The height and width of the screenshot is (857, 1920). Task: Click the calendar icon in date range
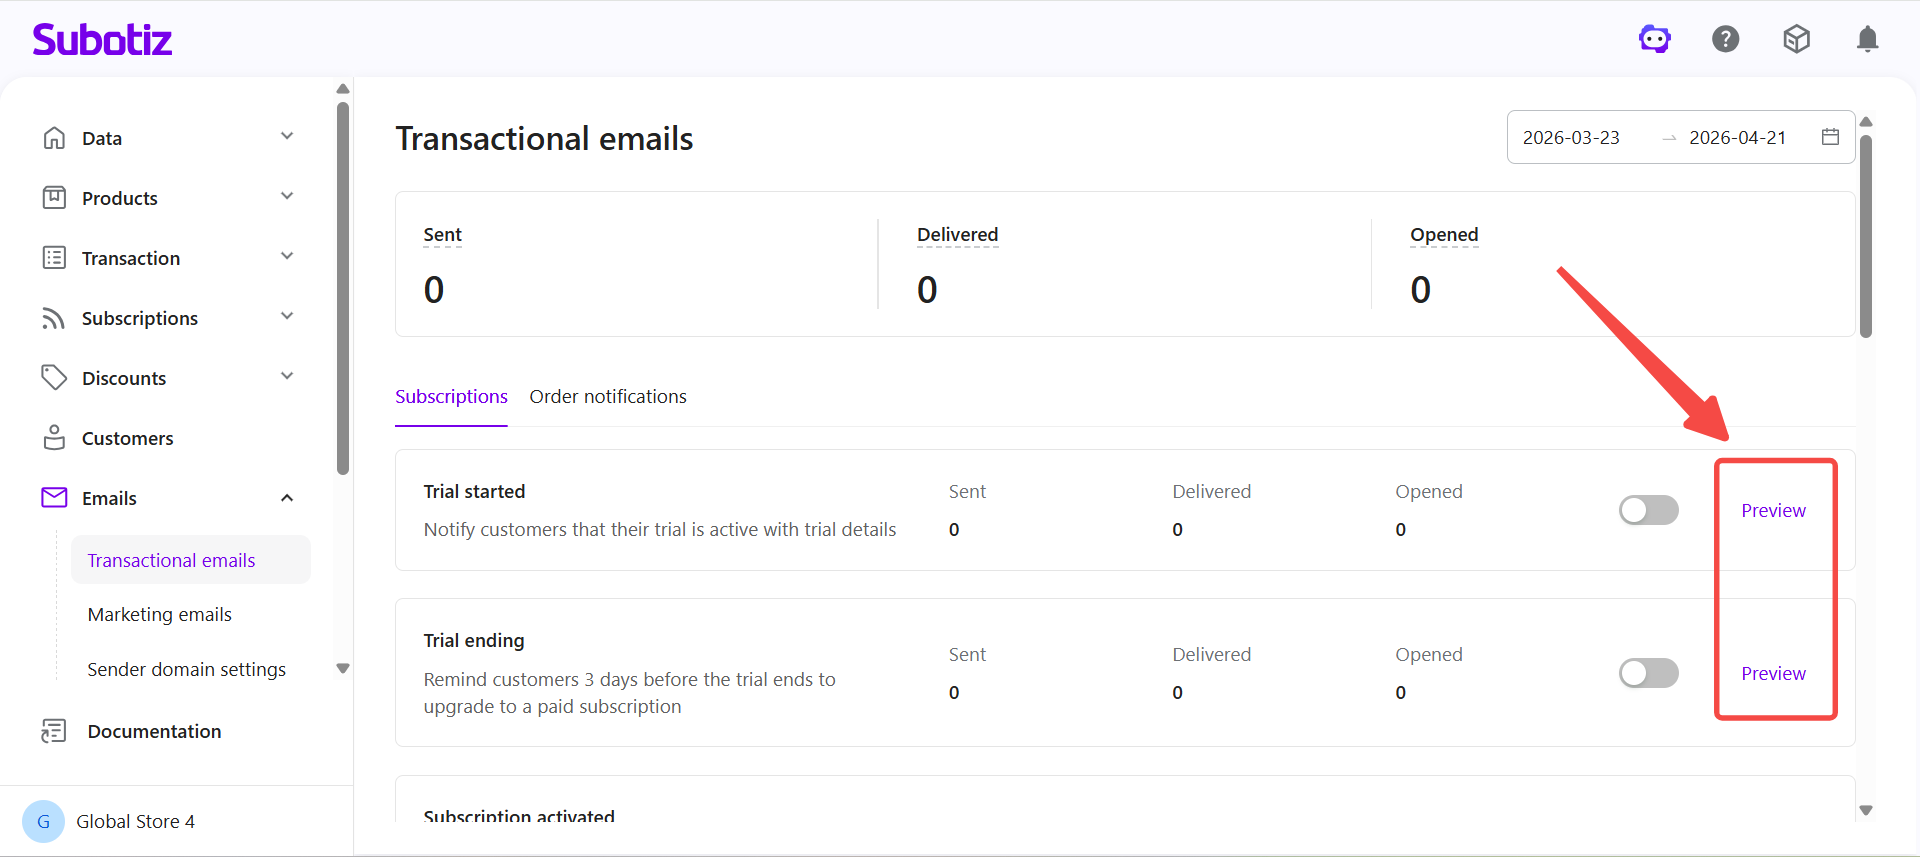pos(1830,137)
